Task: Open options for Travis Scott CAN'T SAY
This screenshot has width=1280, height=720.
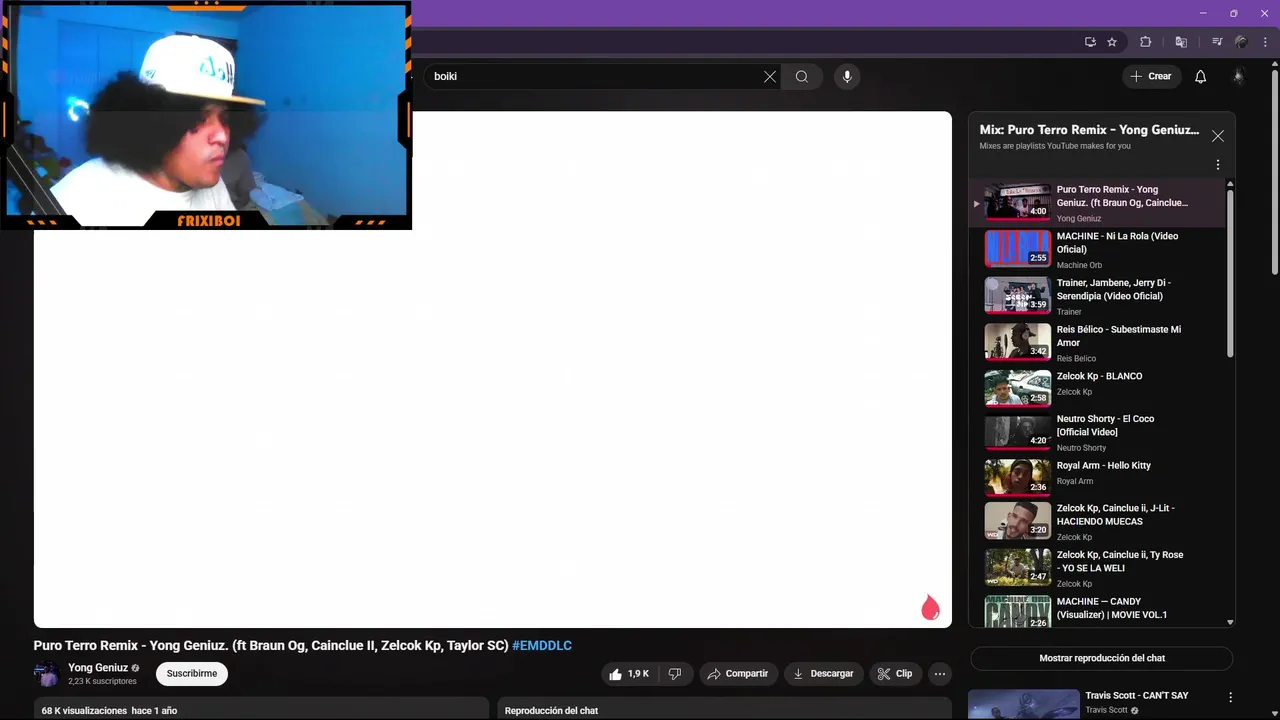Action: tap(1231, 697)
